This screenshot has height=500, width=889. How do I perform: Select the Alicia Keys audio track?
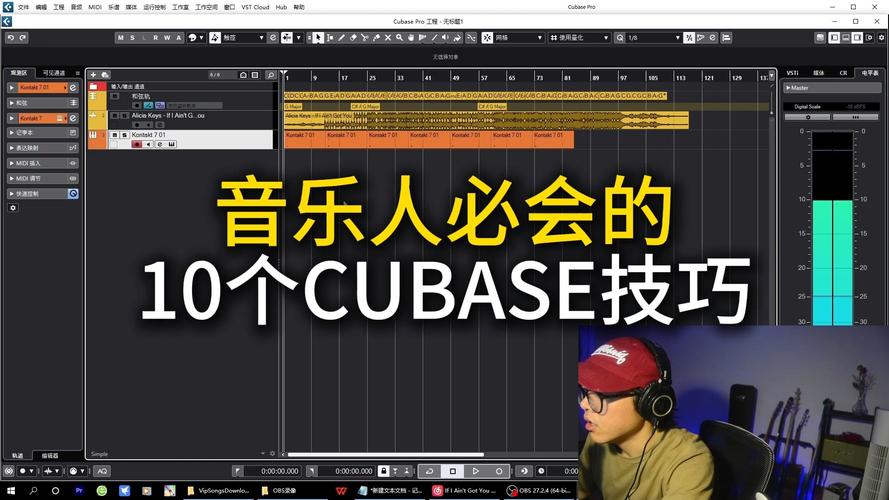coord(181,120)
